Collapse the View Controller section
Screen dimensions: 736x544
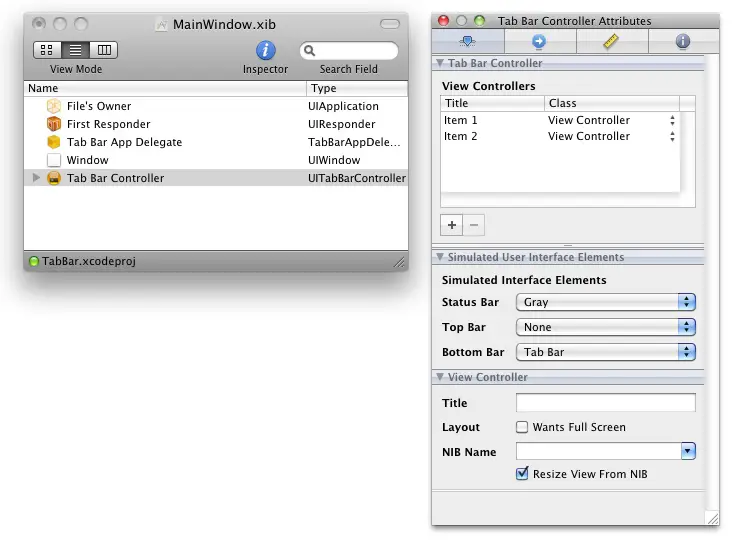click(x=440, y=376)
